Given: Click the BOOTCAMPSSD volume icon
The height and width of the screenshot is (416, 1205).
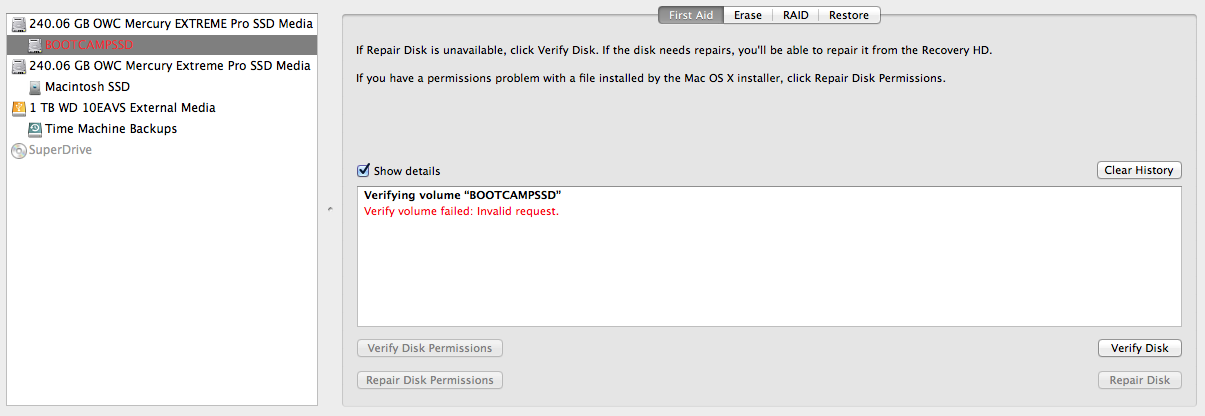Looking at the screenshot, I should [x=35, y=45].
